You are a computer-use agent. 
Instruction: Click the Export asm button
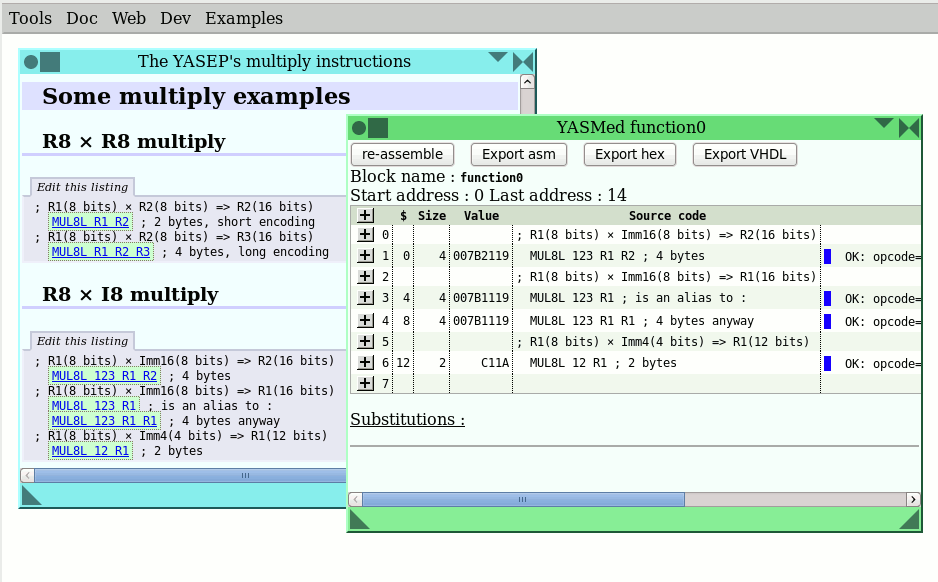point(519,154)
